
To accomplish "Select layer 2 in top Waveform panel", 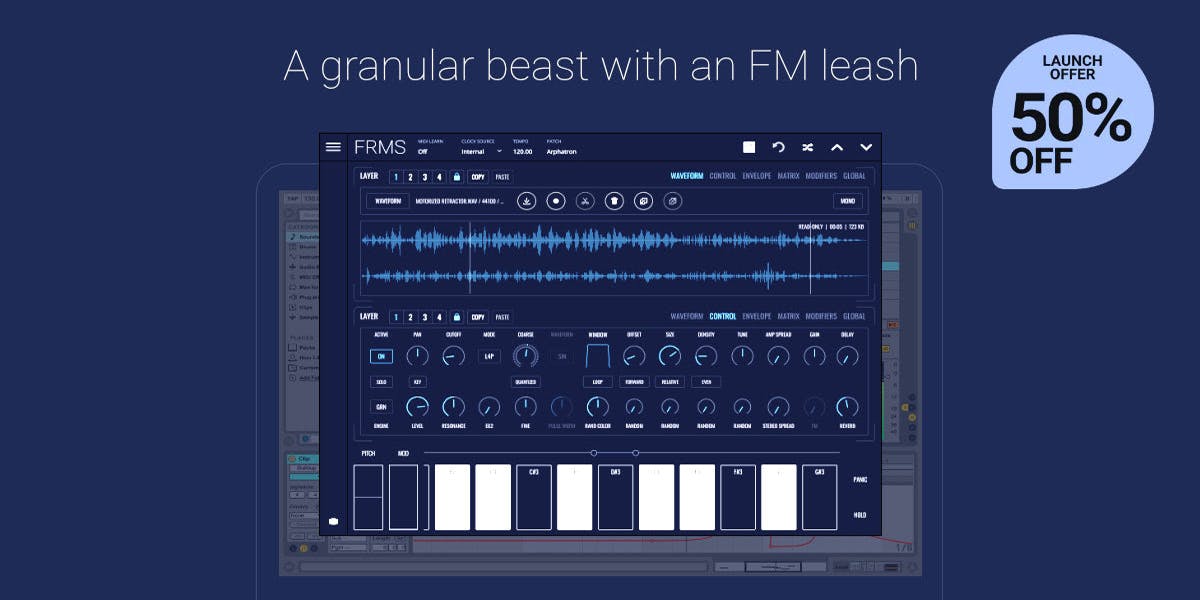I will (x=410, y=177).
